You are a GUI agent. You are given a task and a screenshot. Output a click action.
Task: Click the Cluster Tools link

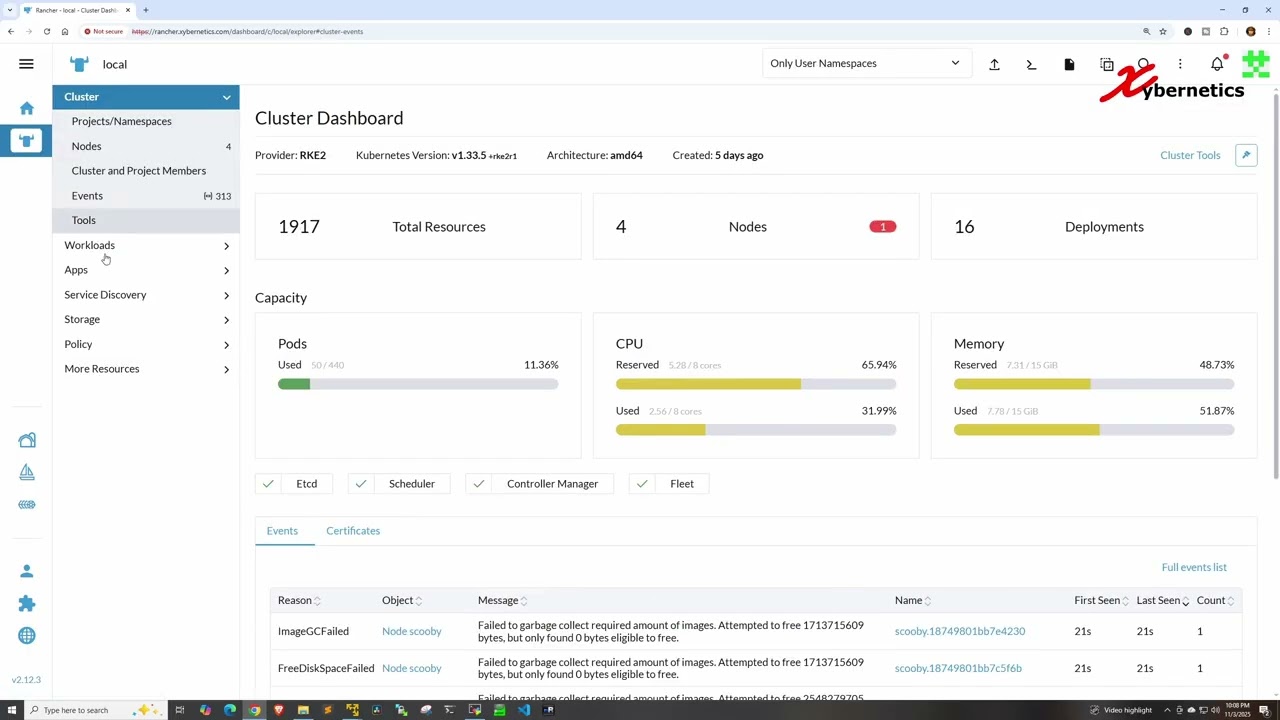[1190, 155]
